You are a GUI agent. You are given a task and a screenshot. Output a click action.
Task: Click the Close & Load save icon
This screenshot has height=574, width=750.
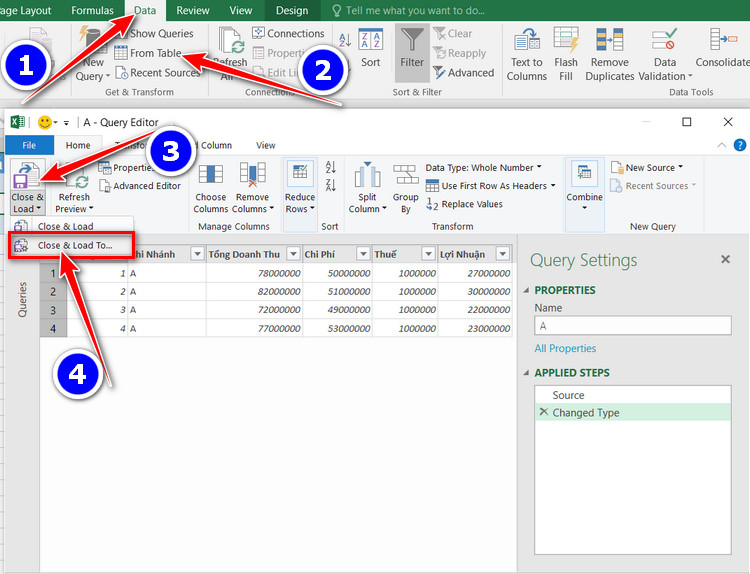pyautogui.click(x=27, y=177)
